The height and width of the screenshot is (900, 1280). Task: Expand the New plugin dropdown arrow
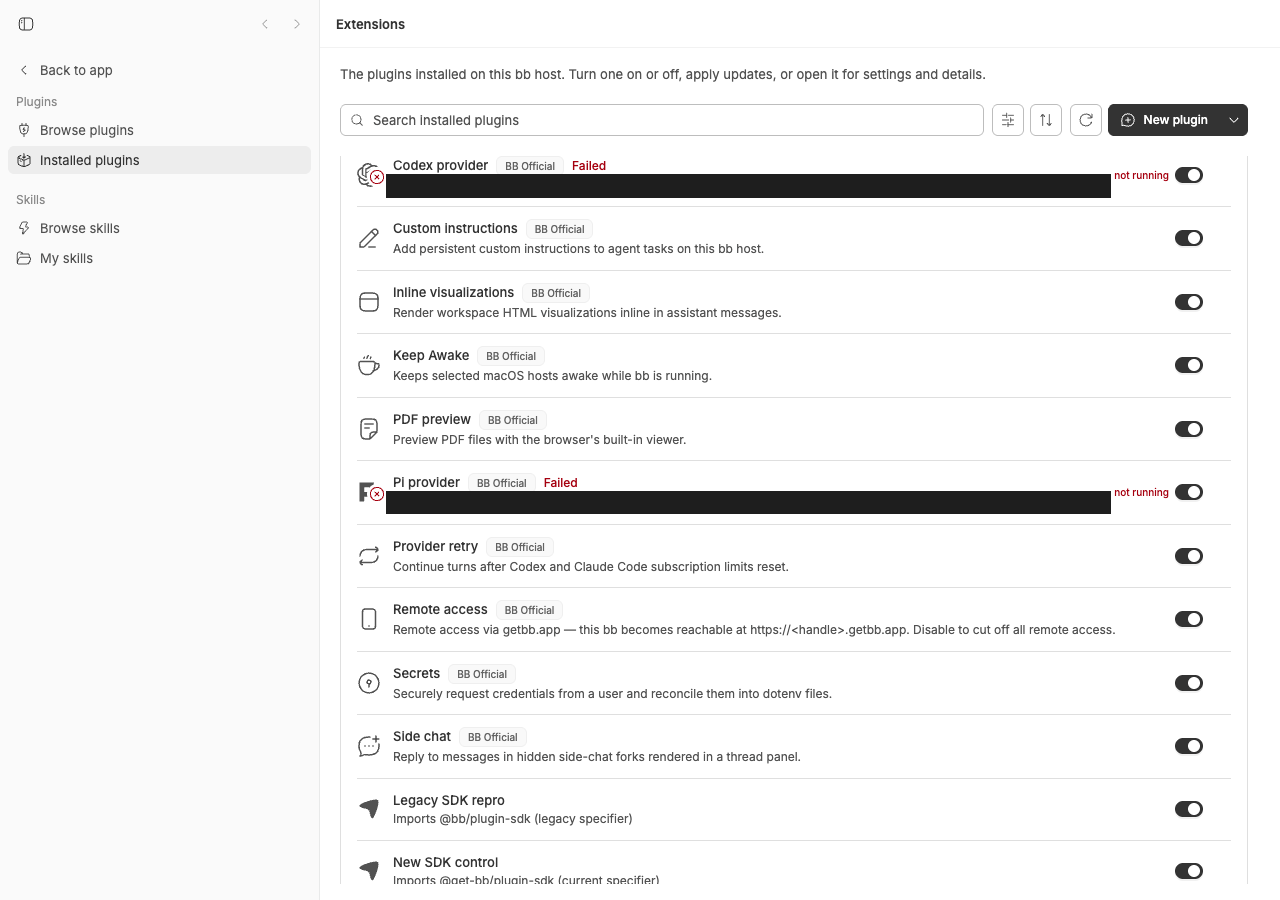pyautogui.click(x=1234, y=120)
